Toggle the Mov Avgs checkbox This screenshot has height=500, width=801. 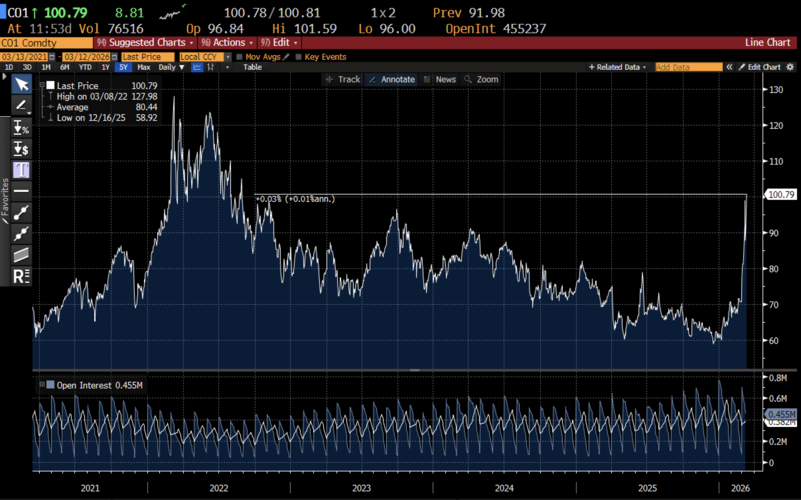pos(239,57)
